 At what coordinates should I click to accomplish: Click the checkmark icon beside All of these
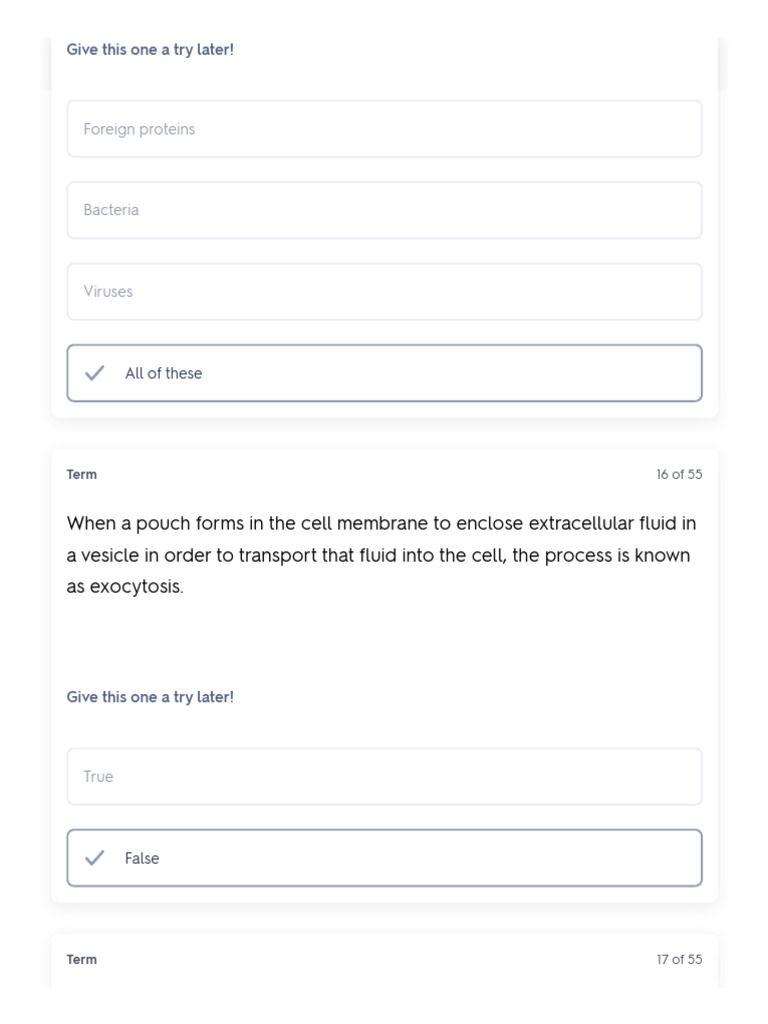point(95,373)
